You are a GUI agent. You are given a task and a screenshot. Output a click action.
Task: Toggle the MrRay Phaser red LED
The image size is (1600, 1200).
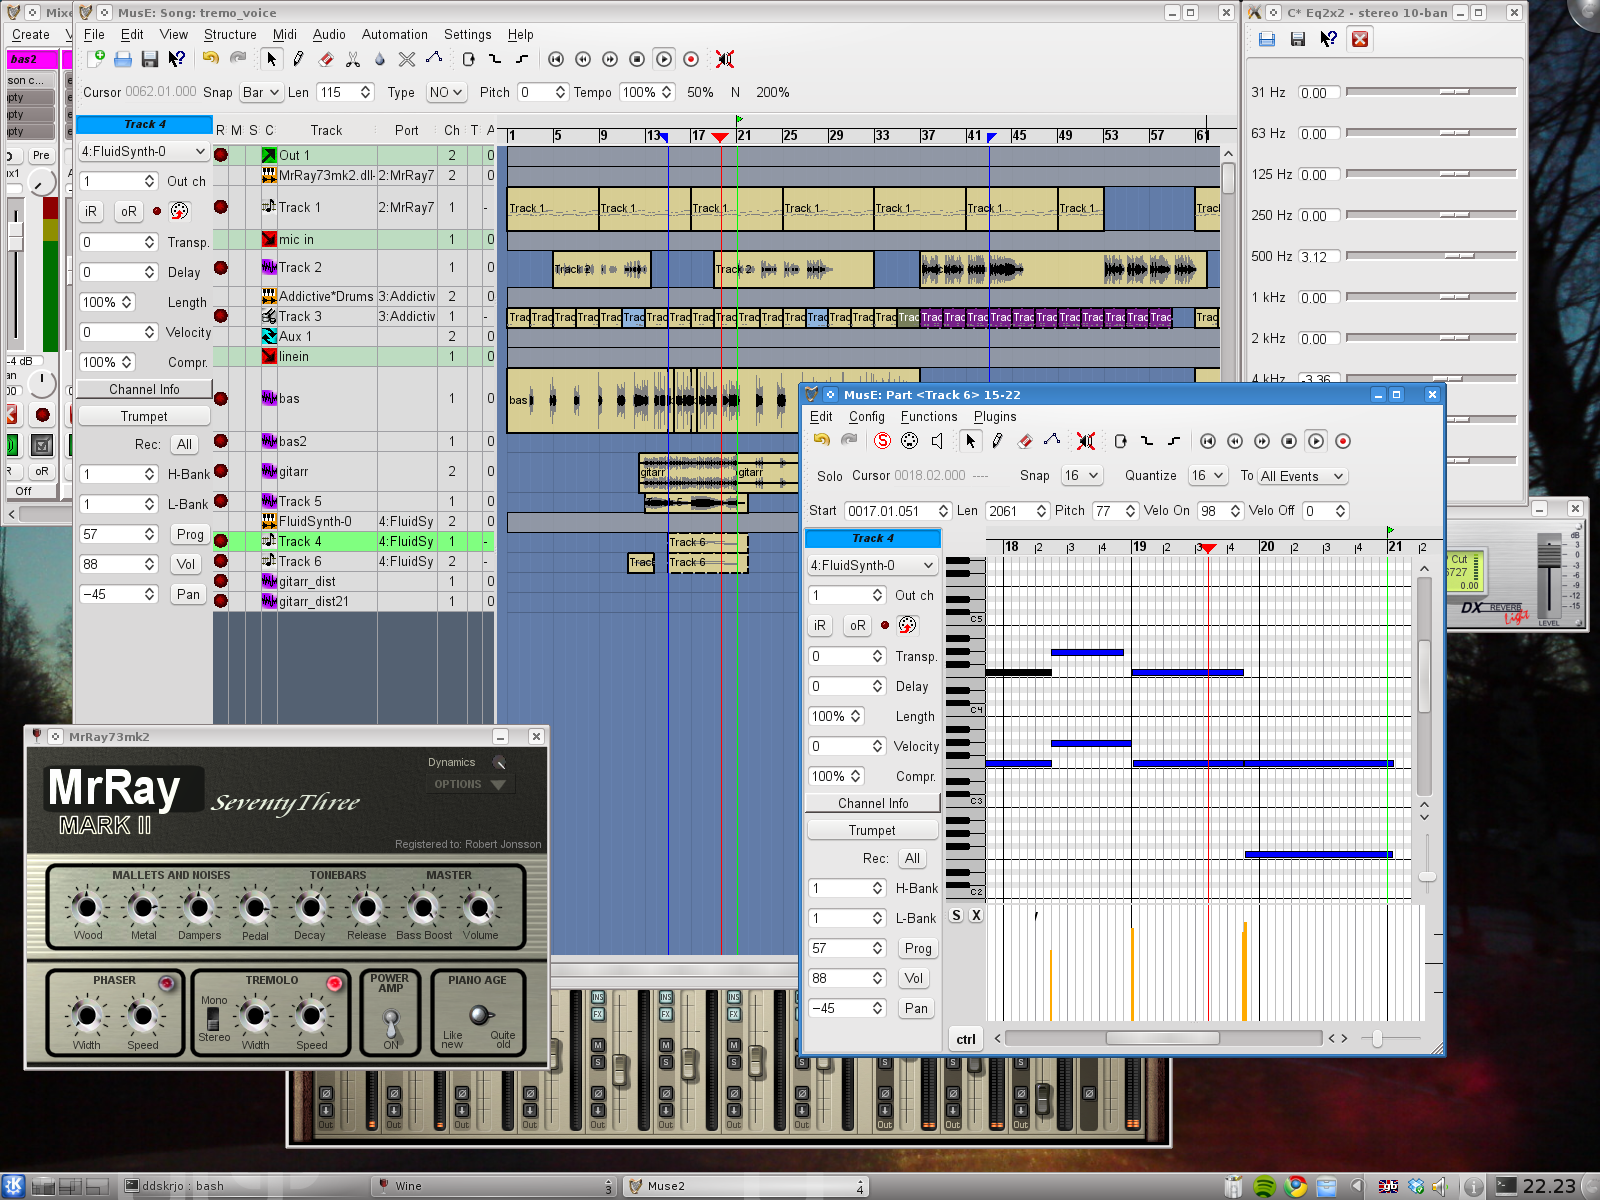coord(167,983)
